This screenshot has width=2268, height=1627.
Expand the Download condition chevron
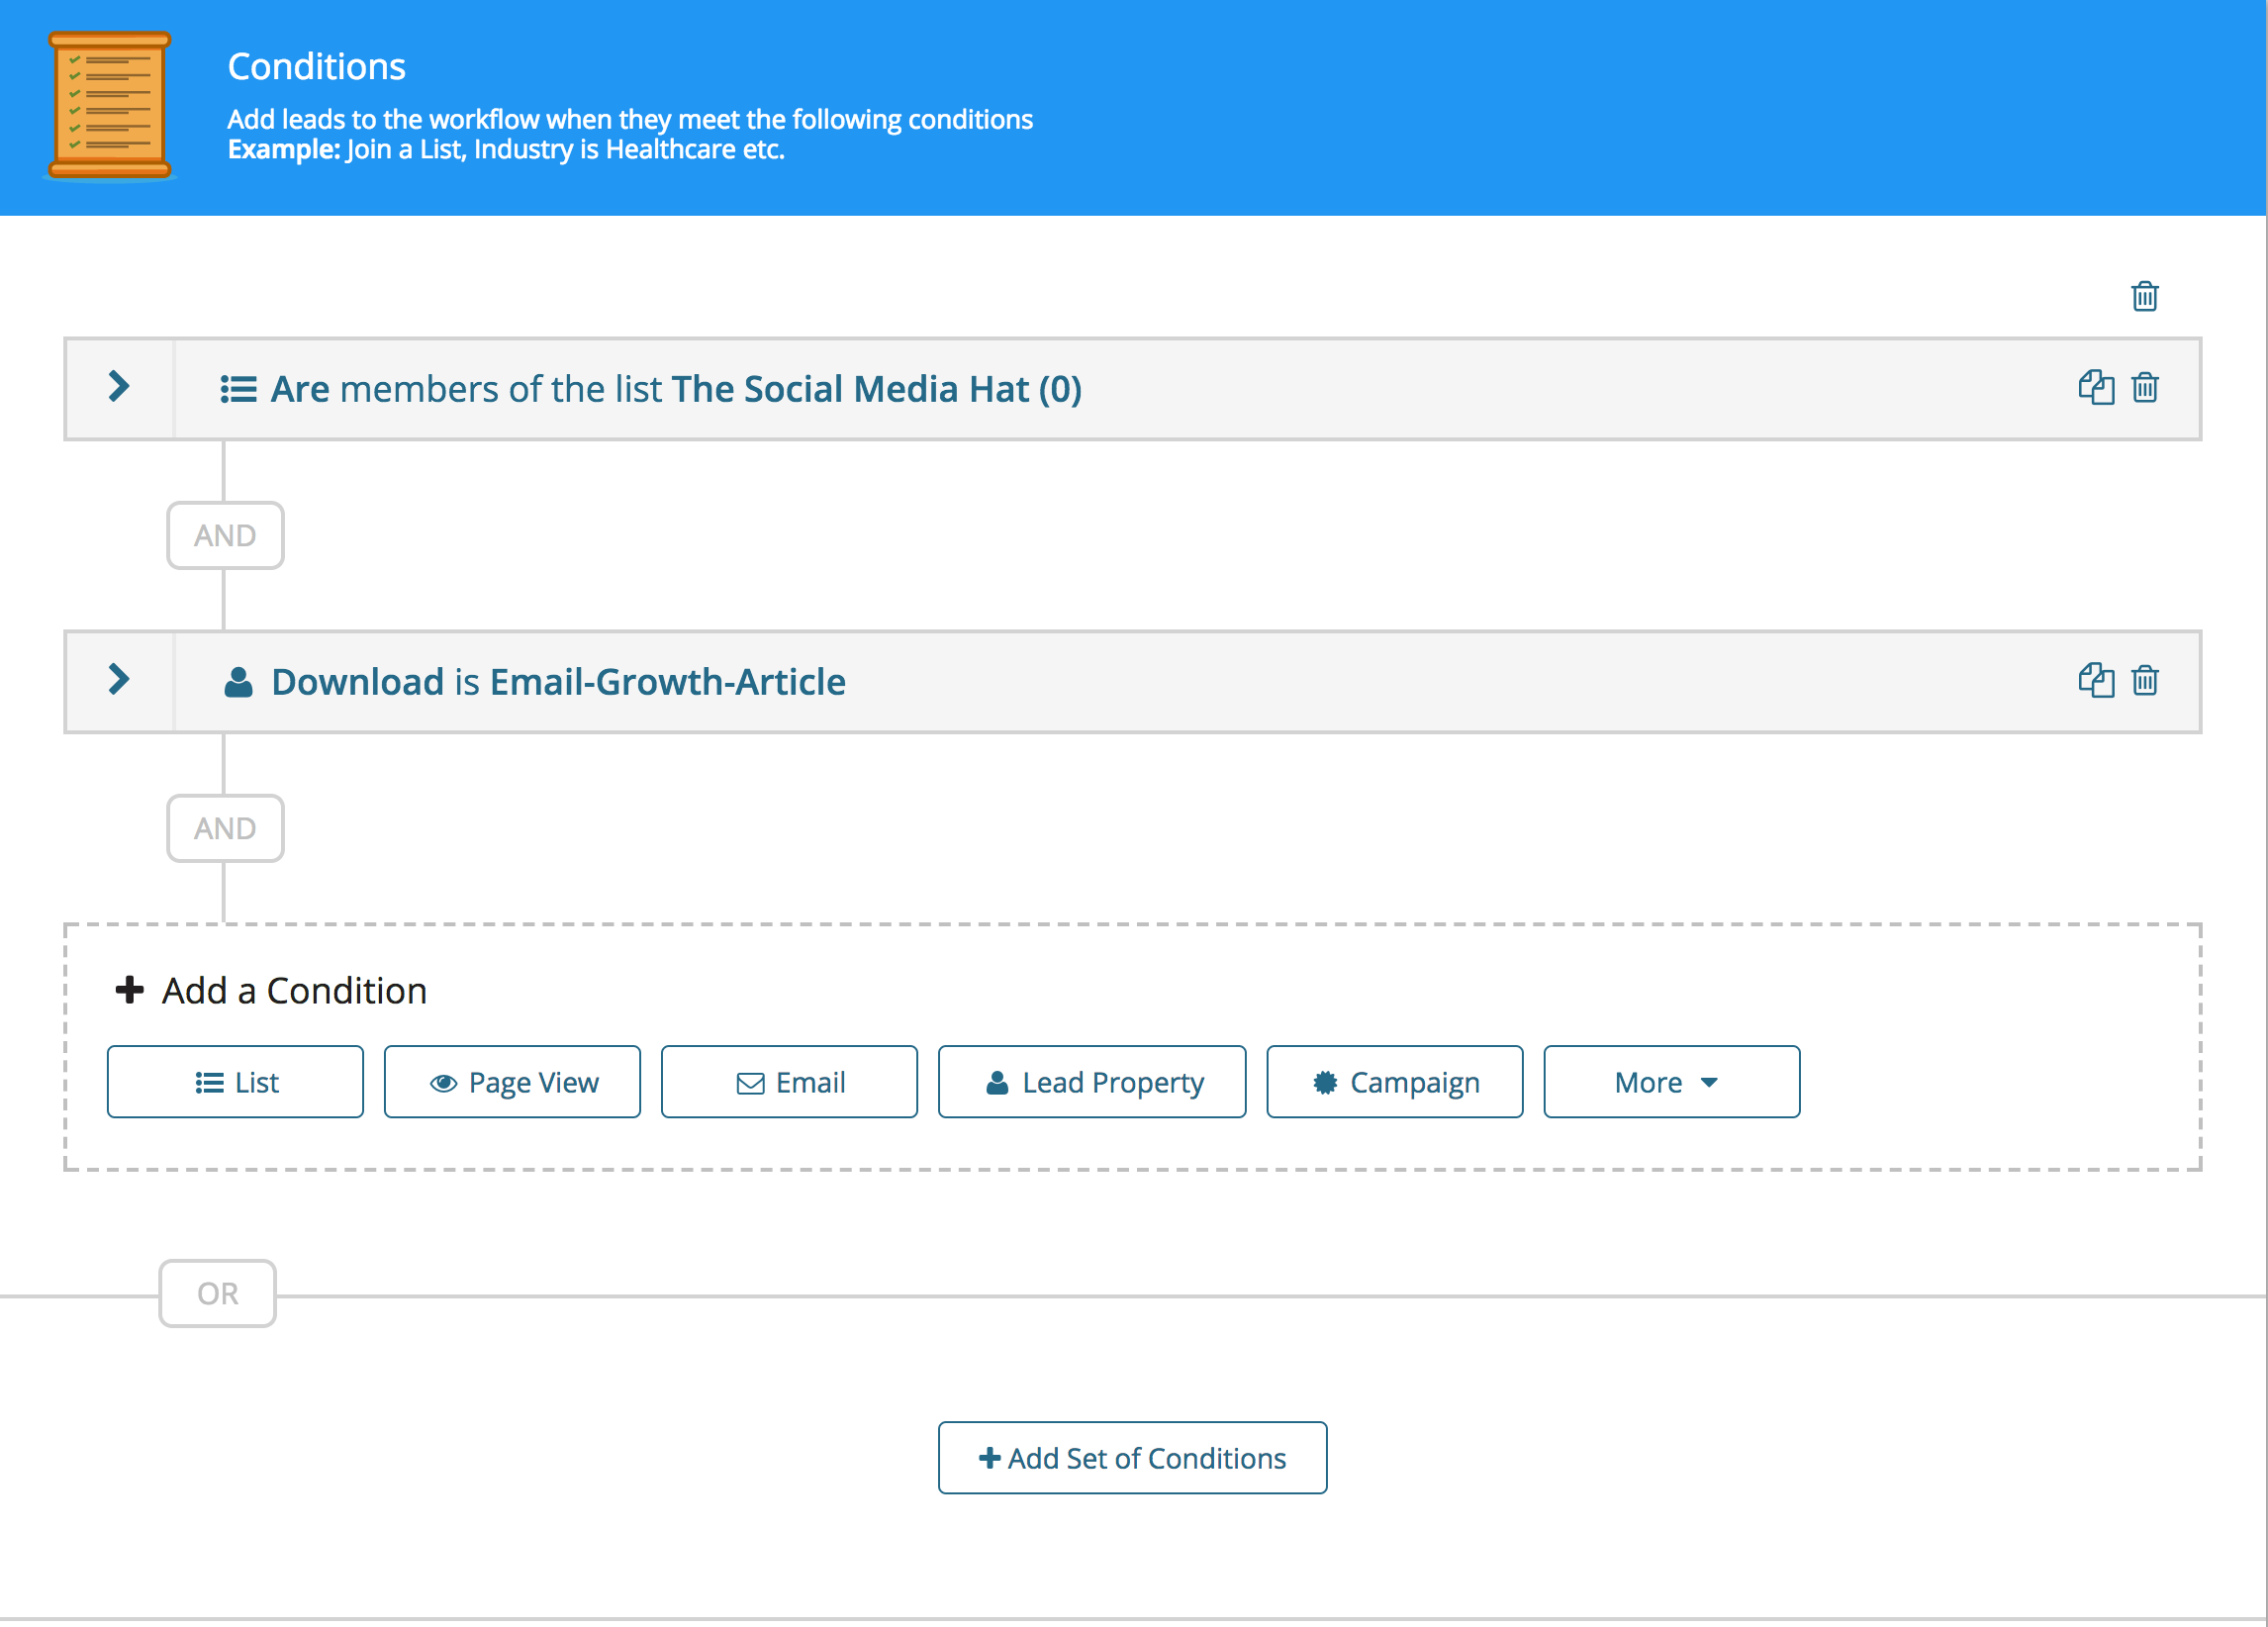119,680
